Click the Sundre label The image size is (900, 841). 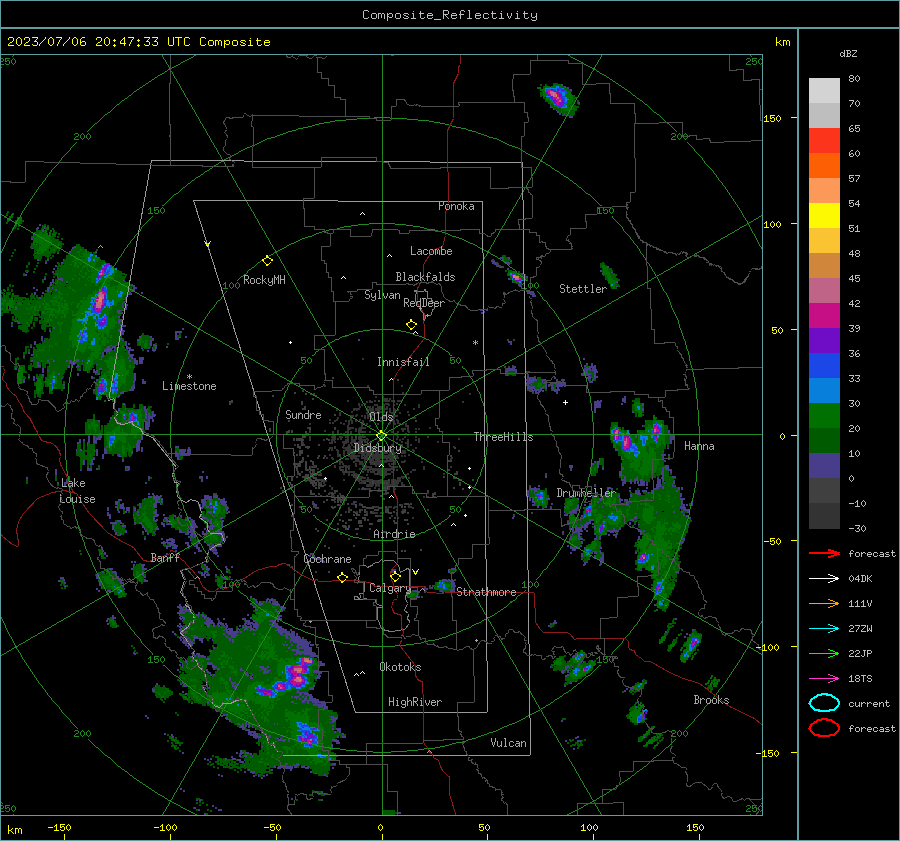click(303, 414)
